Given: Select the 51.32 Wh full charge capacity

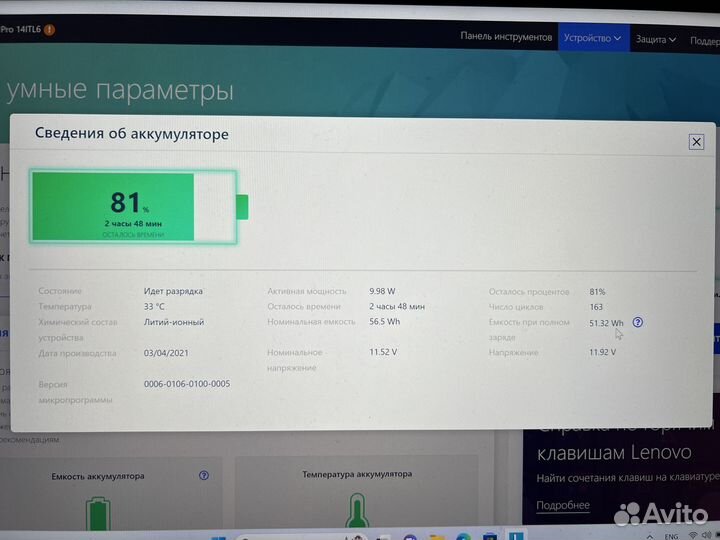Looking at the screenshot, I should pyautogui.click(x=606, y=323).
